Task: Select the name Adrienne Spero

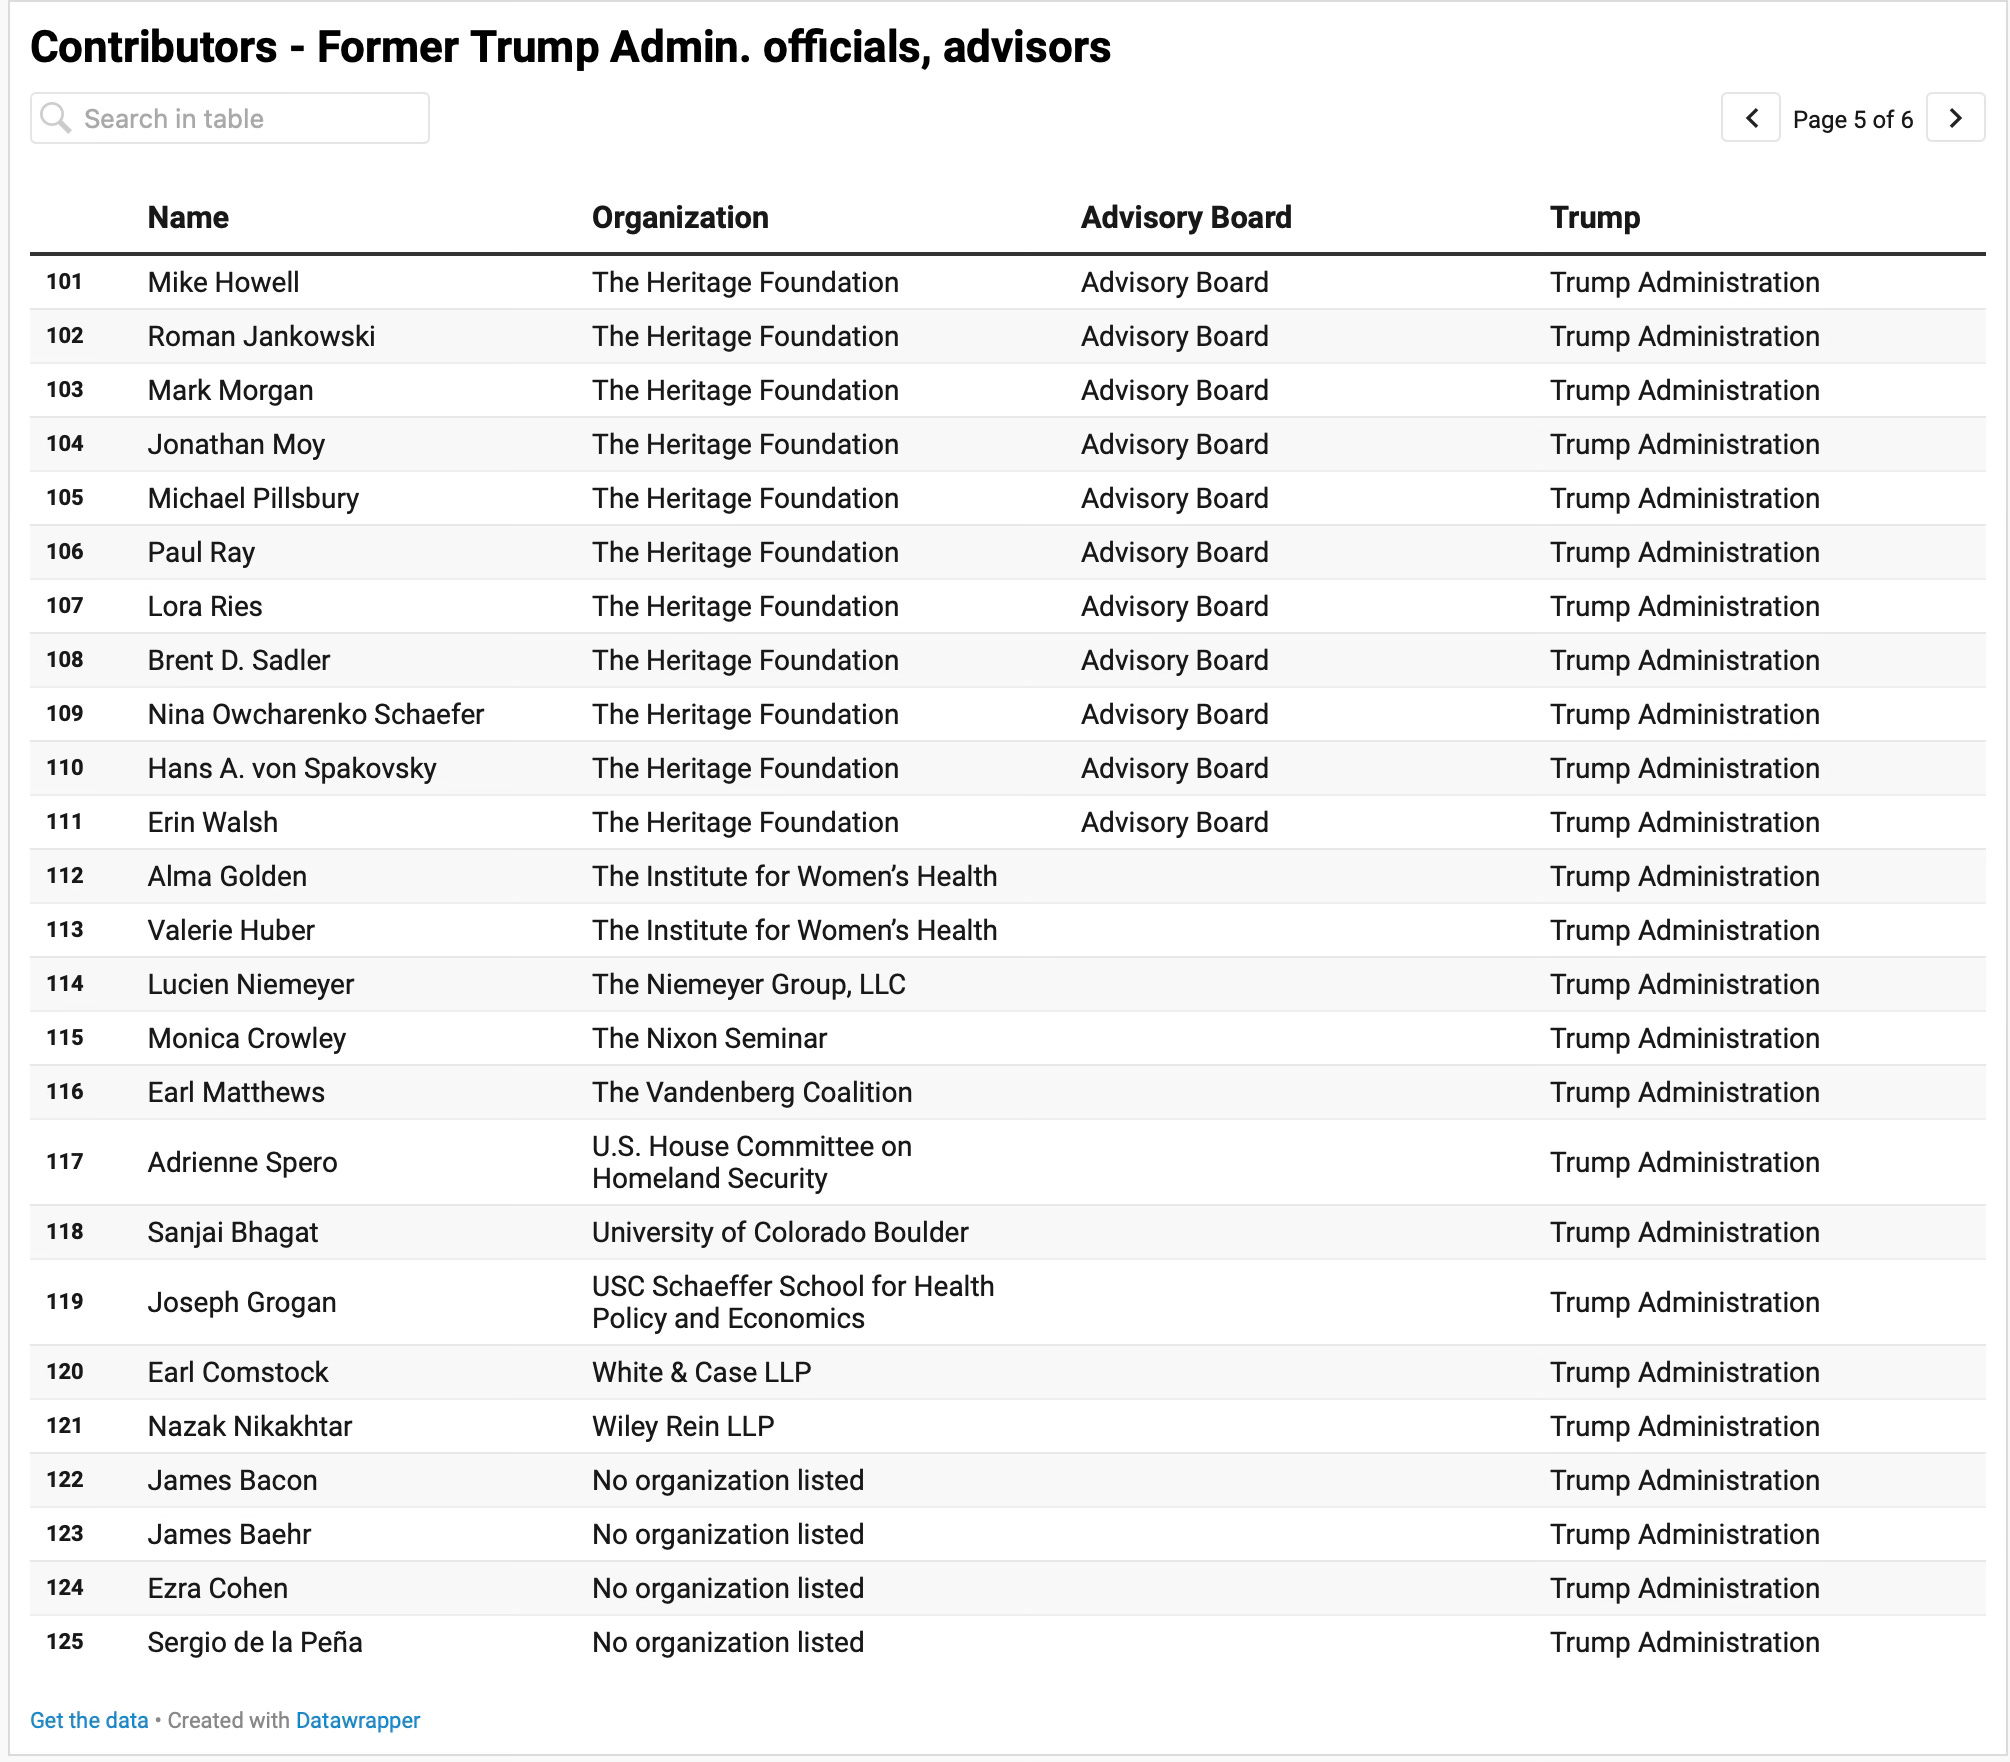Action: coord(242,1162)
